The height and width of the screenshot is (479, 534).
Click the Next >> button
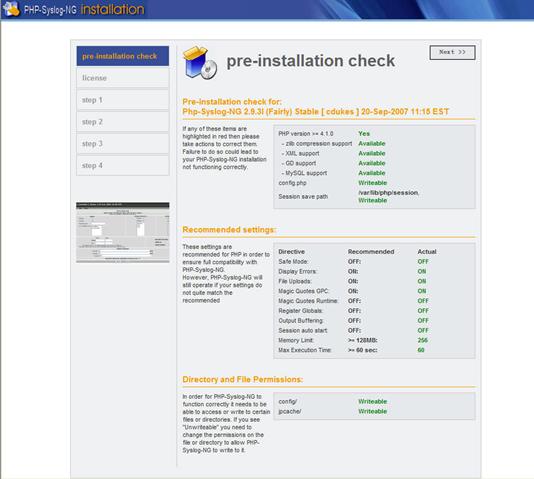pos(452,52)
